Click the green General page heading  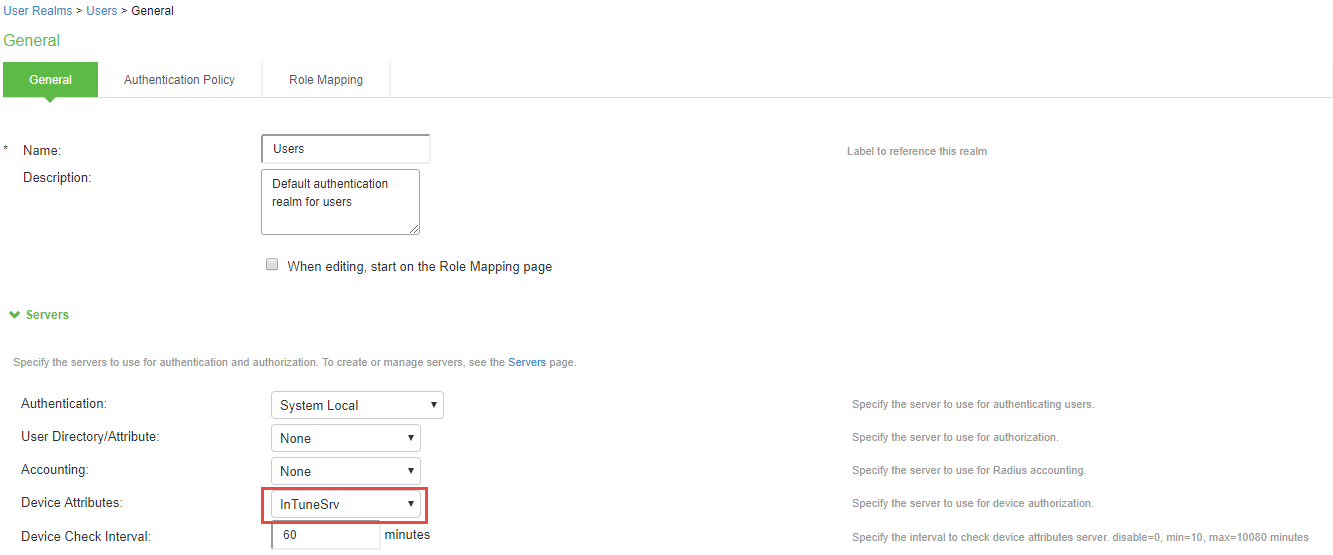[32, 41]
